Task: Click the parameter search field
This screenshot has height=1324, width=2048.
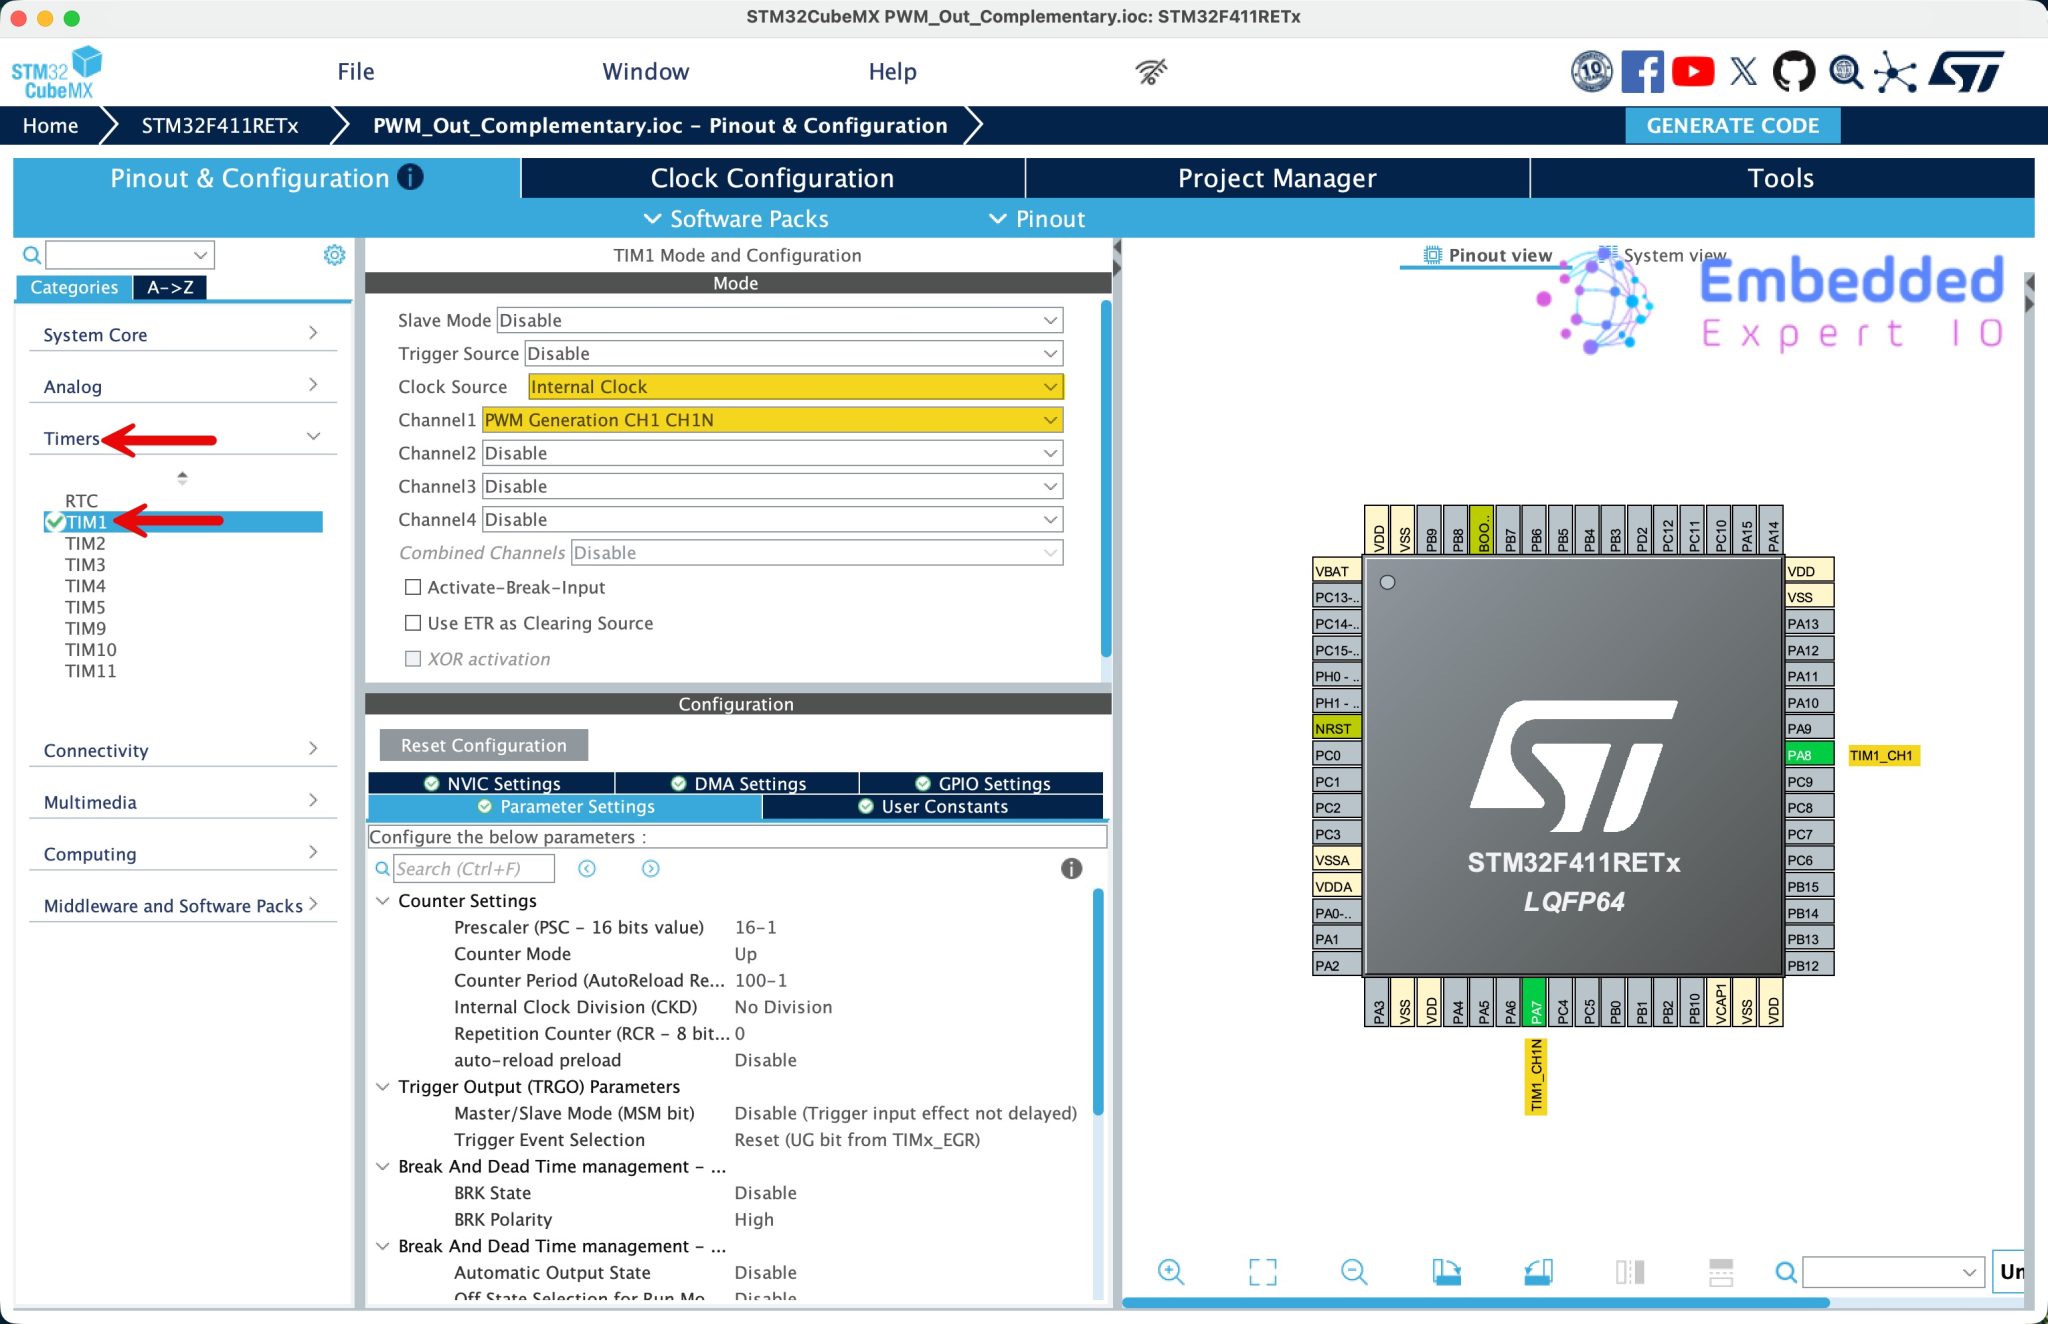Action: (x=474, y=868)
